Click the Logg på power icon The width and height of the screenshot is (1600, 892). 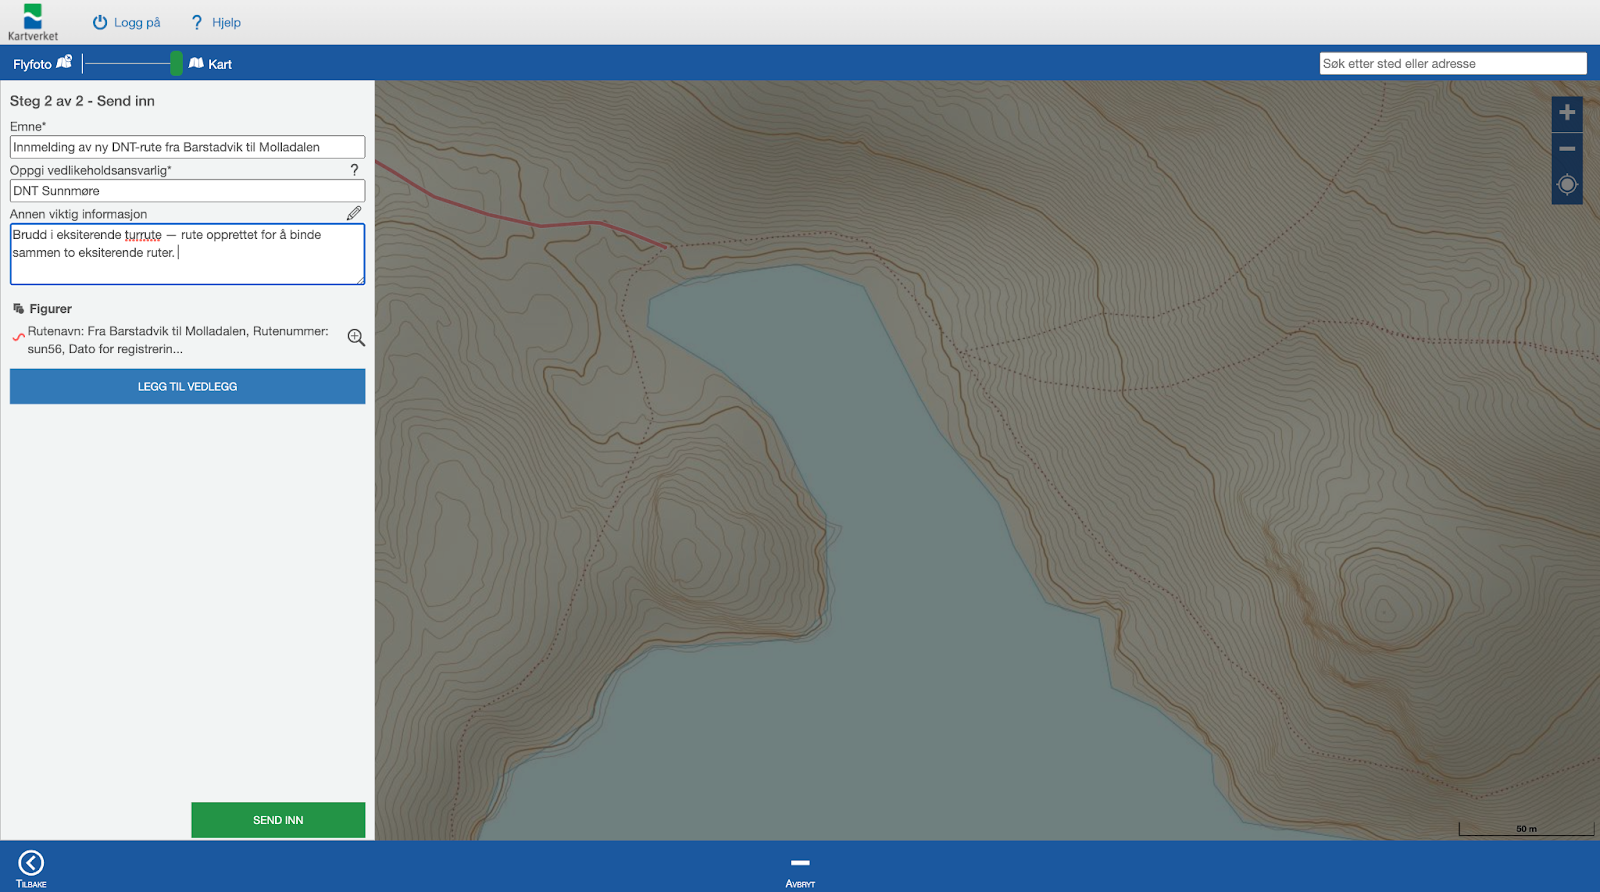click(x=100, y=22)
